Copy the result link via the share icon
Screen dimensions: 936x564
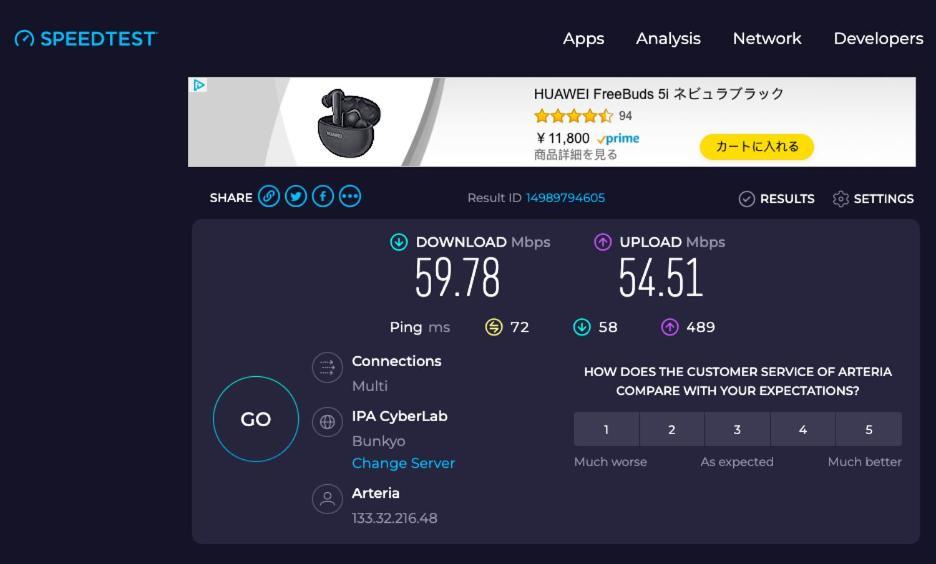click(x=269, y=196)
